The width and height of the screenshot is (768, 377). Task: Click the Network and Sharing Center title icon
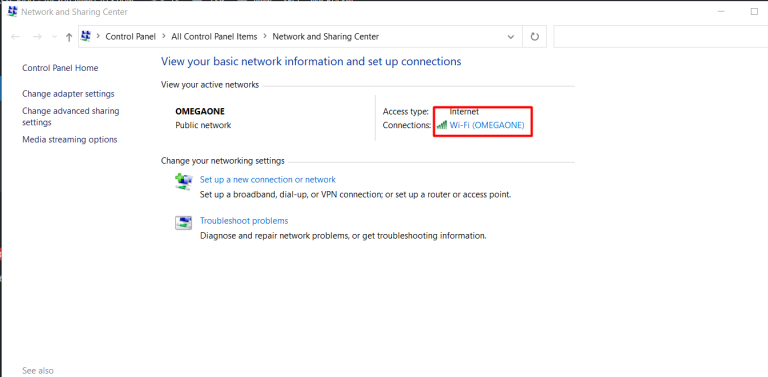coord(12,11)
